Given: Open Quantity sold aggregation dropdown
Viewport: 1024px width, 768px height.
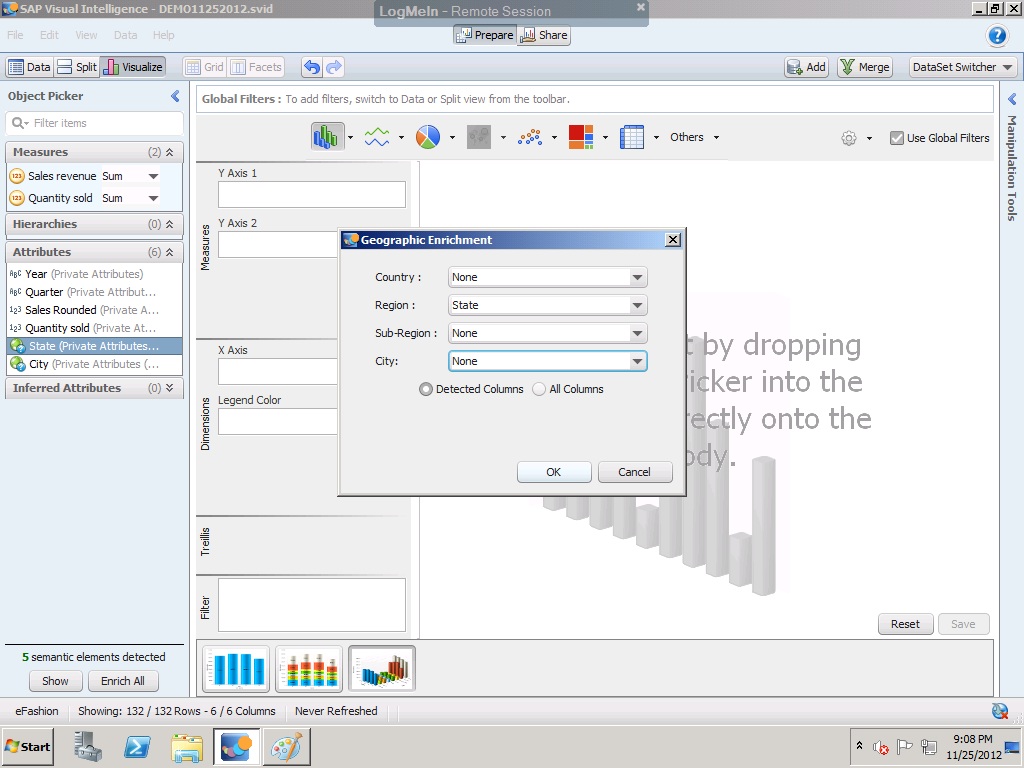Looking at the screenshot, I should (153, 199).
